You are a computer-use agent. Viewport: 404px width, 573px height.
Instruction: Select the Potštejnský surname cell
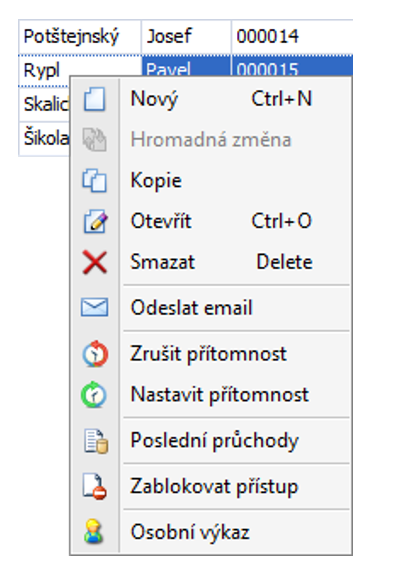[80, 37]
